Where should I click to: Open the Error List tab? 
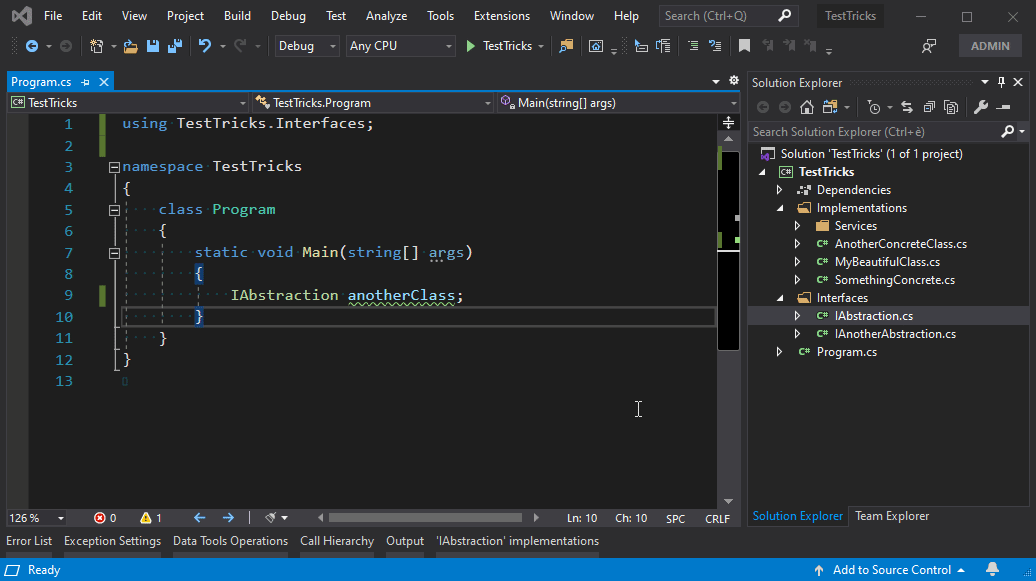click(29, 541)
